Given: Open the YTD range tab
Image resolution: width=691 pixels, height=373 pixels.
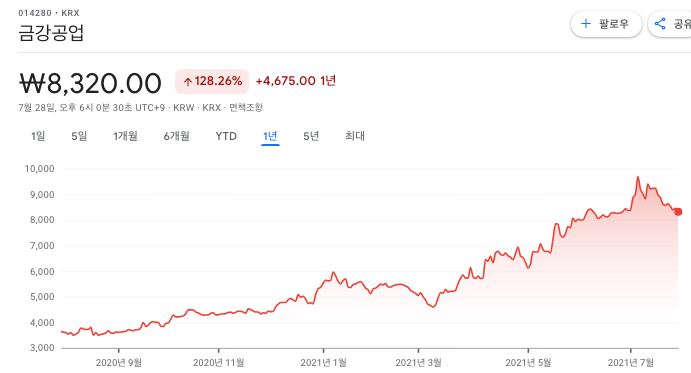Looking at the screenshot, I should [226, 136].
